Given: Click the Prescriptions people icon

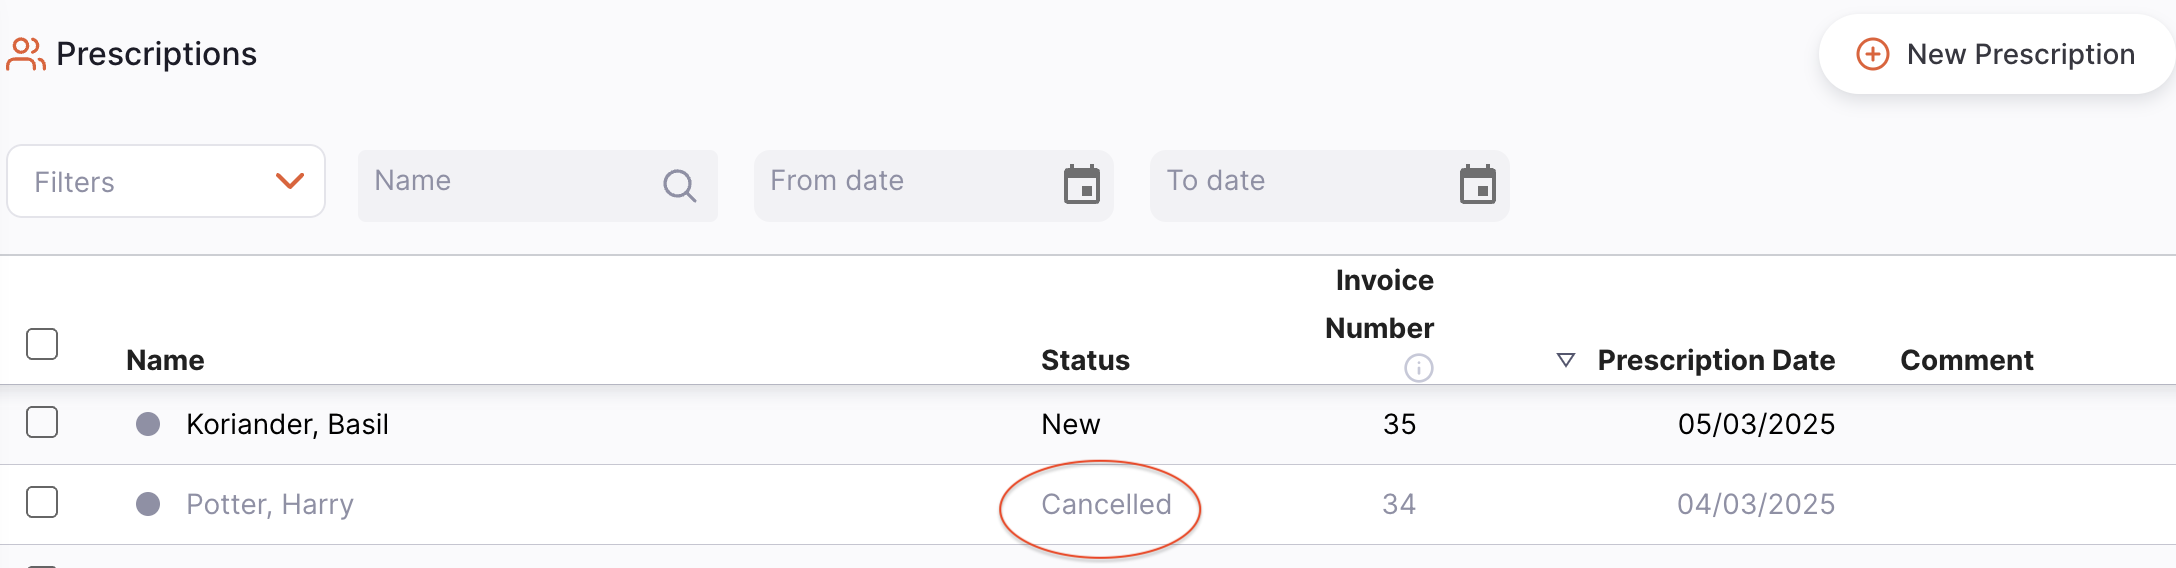Looking at the screenshot, I should (26, 54).
